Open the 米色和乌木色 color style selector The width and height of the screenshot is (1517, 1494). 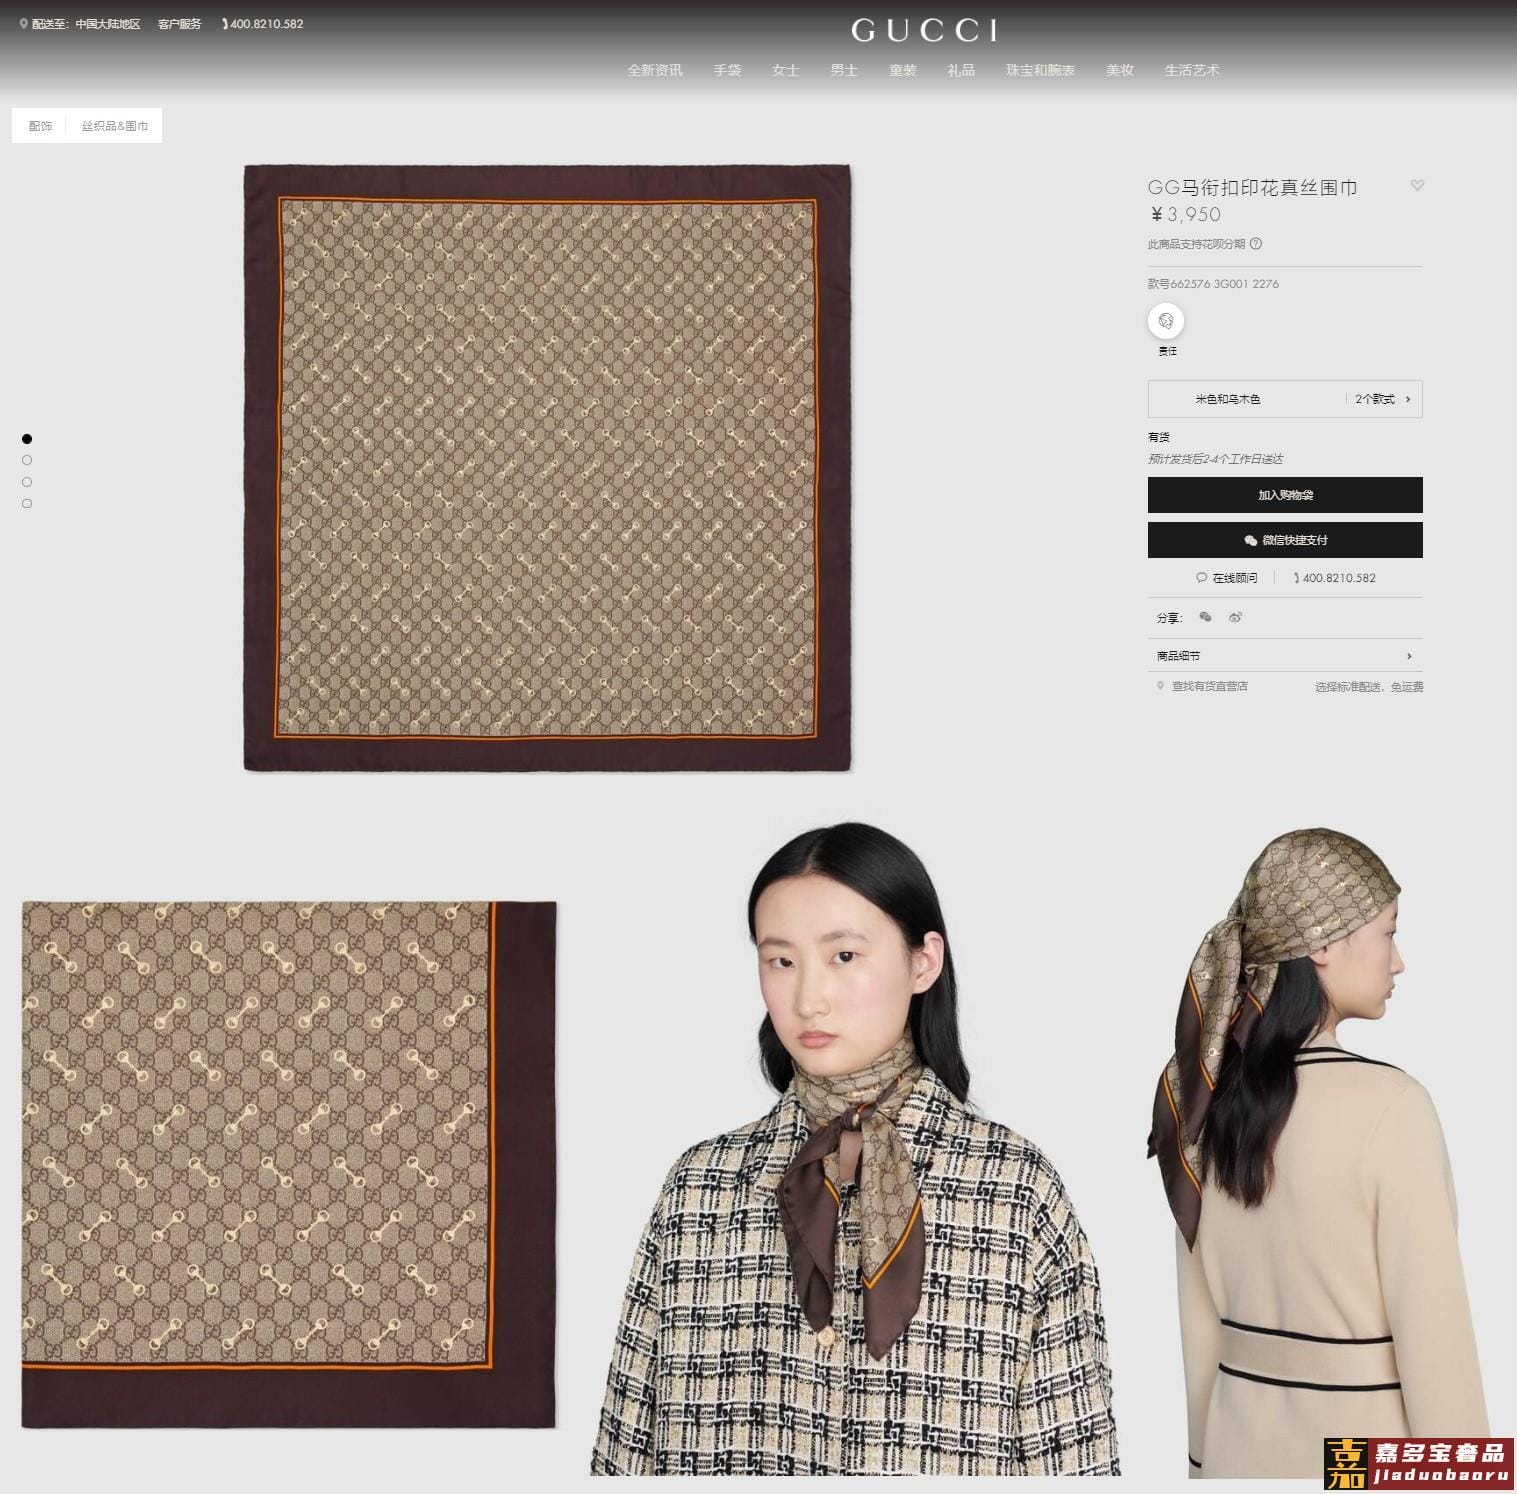(x=1285, y=399)
